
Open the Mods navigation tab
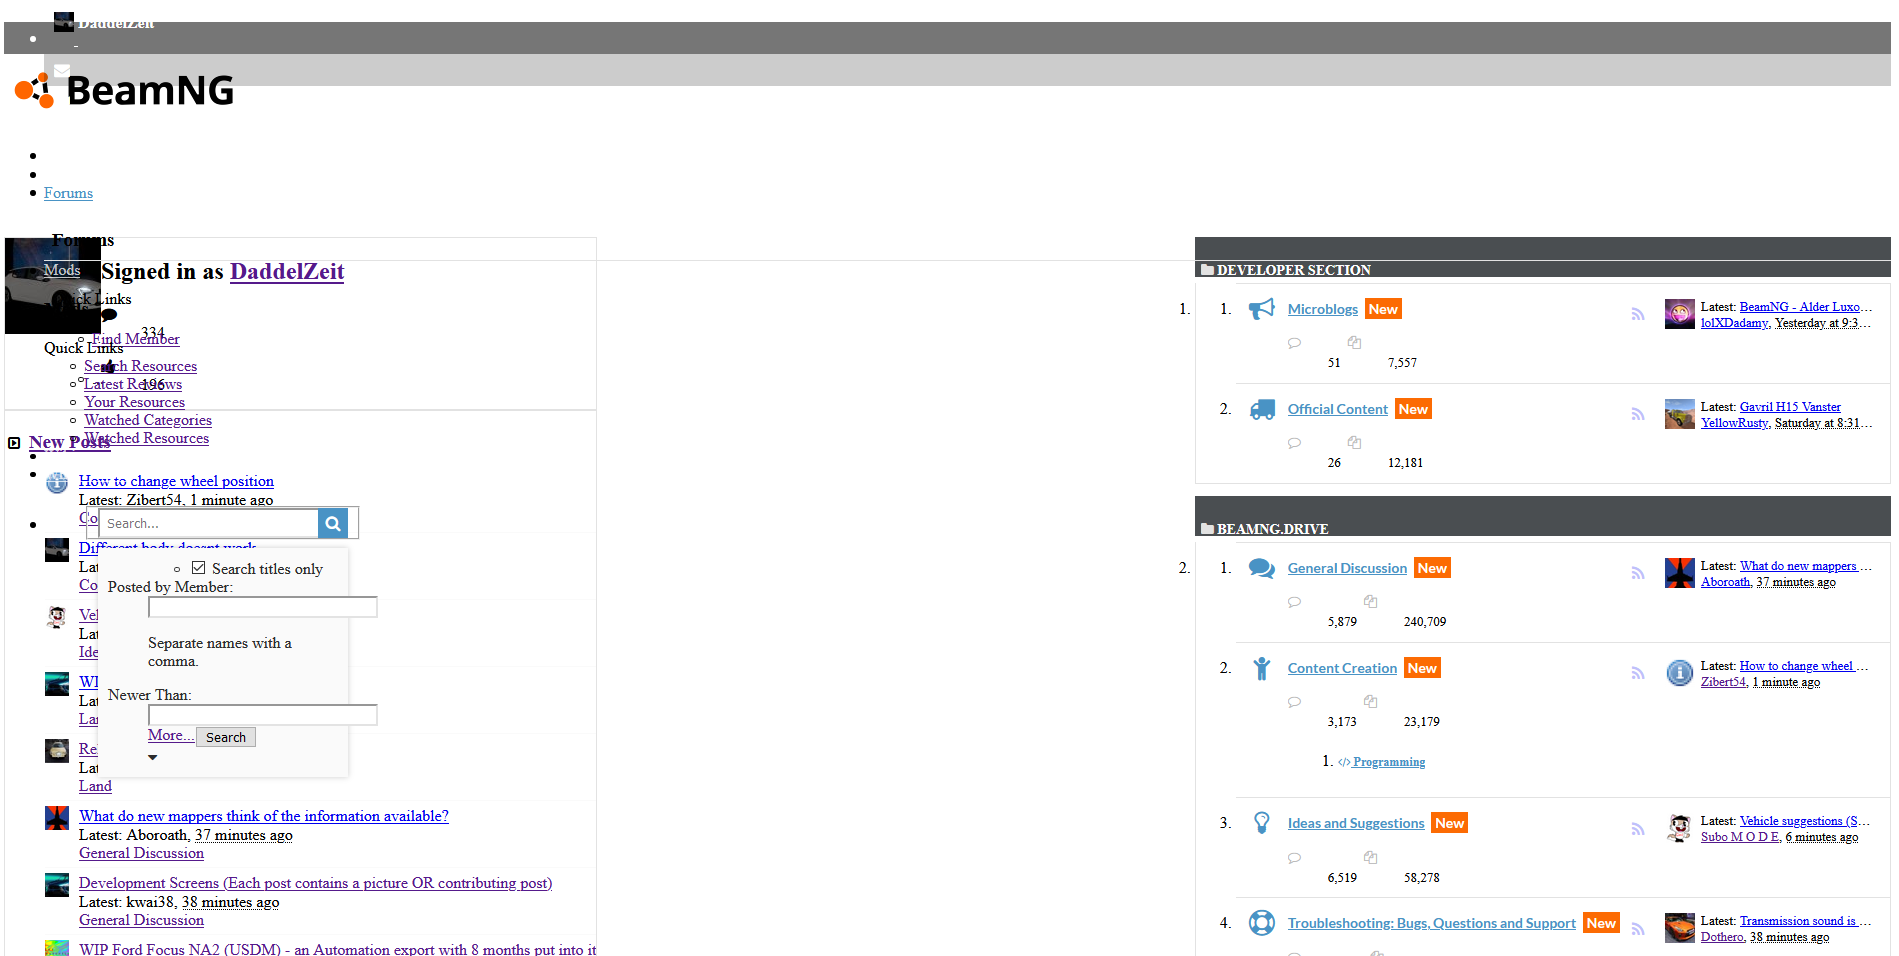[x=62, y=270]
